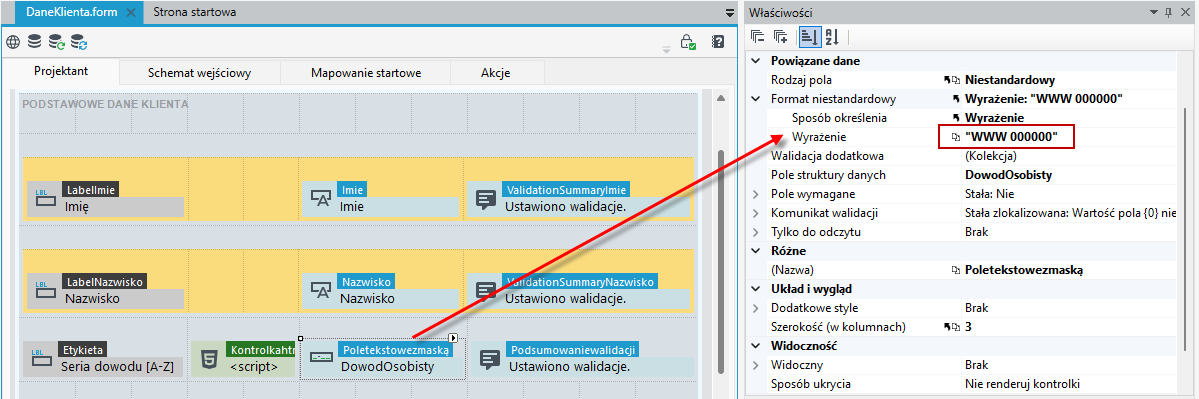Collapse the Różne category
Screen dimensions: 1199x399
coord(756,251)
